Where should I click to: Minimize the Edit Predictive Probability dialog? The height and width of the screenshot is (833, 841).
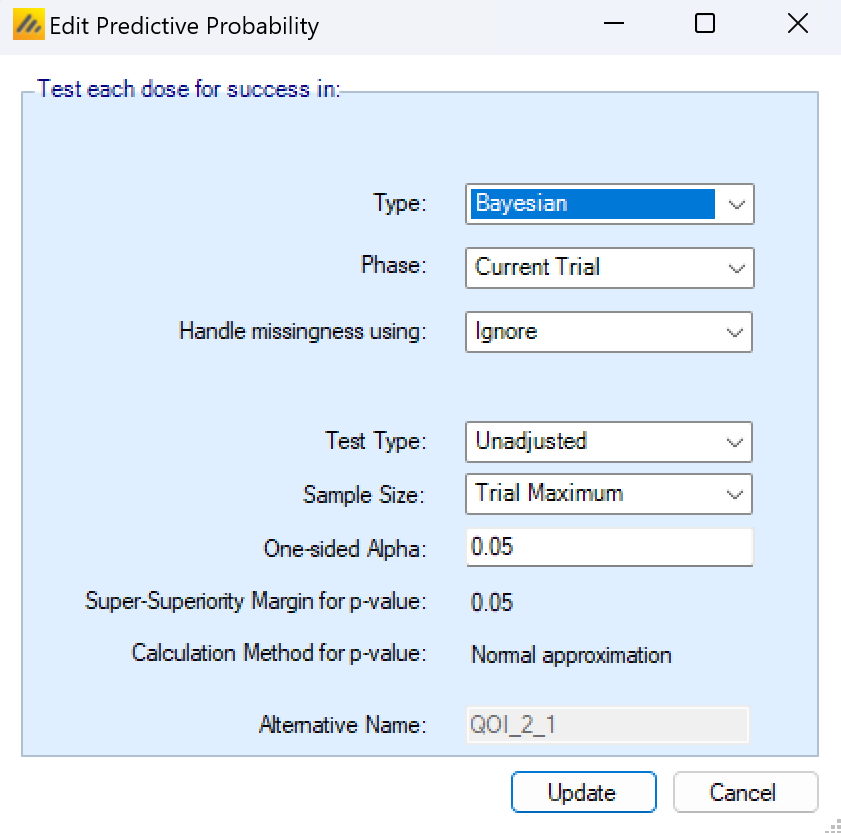point(610,25)
